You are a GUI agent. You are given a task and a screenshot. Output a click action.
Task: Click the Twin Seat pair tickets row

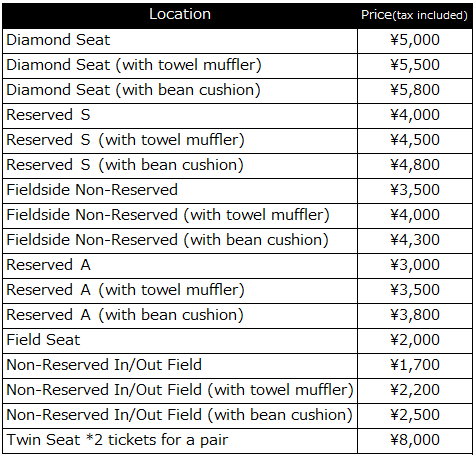[237, 440]
